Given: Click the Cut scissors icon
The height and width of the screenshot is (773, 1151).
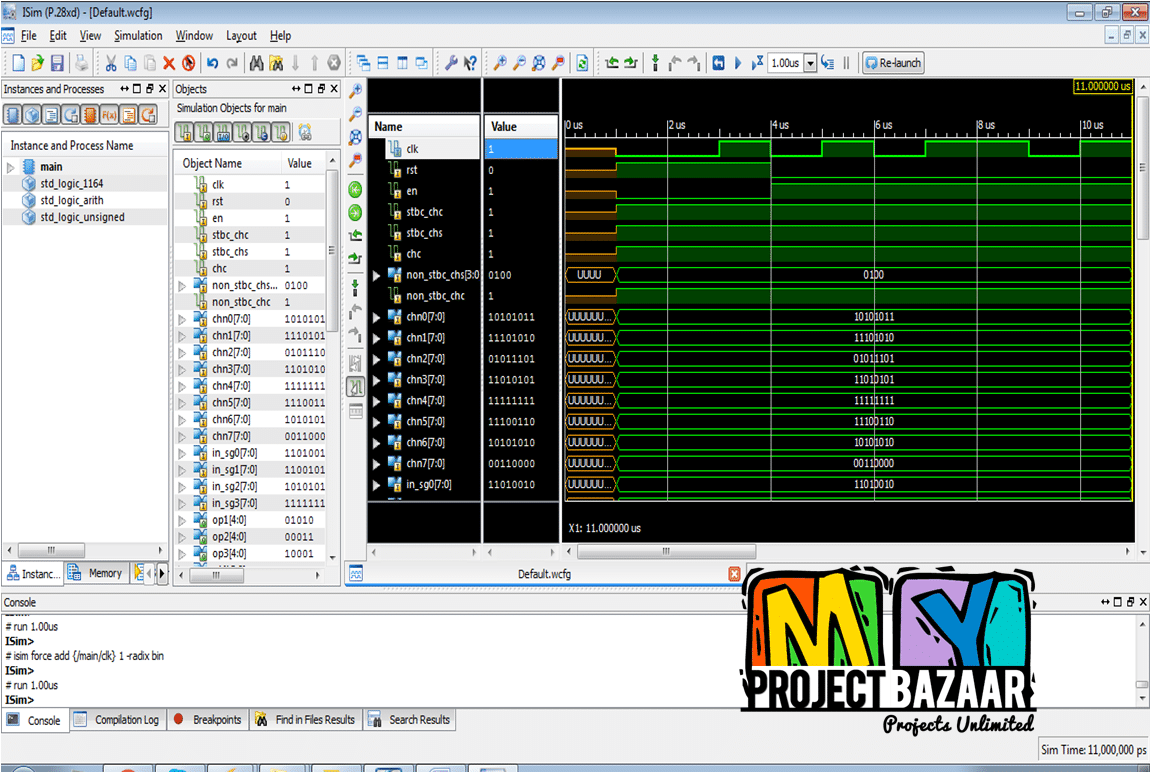Looking at the screenshot, I should 111,63.
